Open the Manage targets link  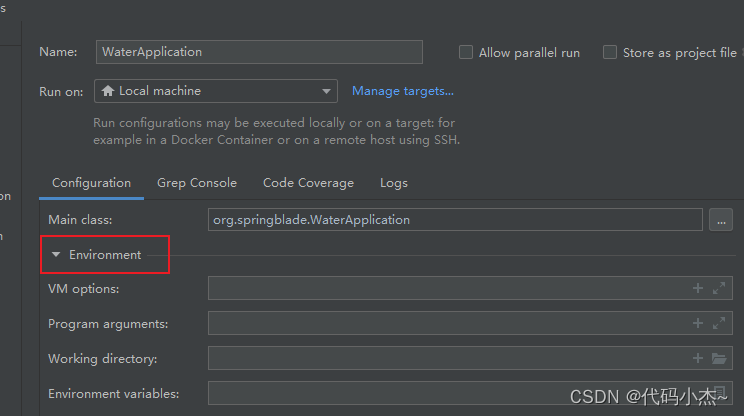click(403, 91)
